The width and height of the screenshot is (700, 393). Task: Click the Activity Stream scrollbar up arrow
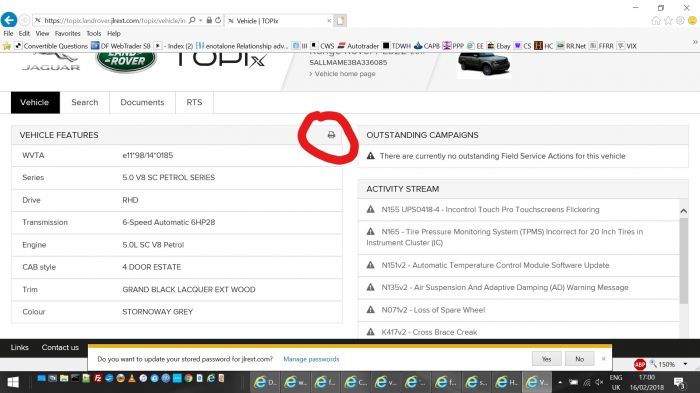click(683, 211)
